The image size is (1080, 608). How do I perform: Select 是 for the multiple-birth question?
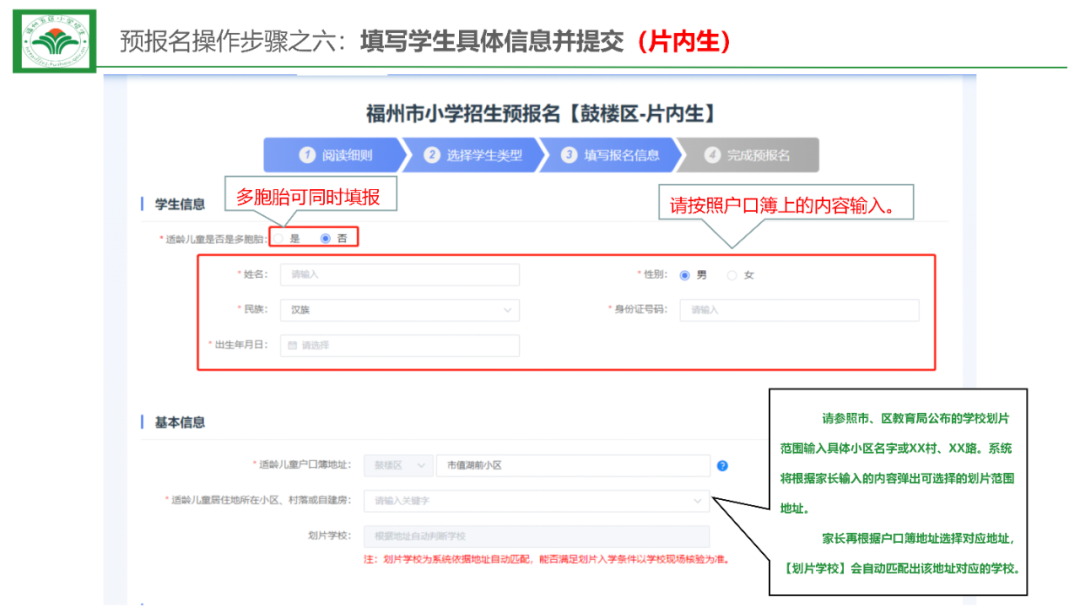(284, 239)
